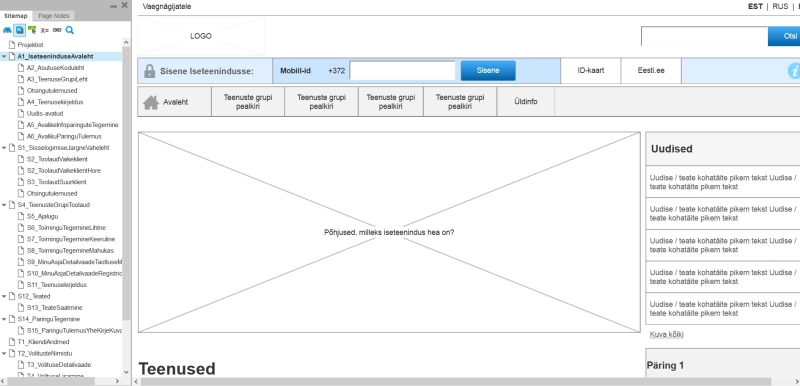The width and height of the screenshot is (800, 386).
Task: Click the Põhjused banner placeholder
Action: point(389,233)
